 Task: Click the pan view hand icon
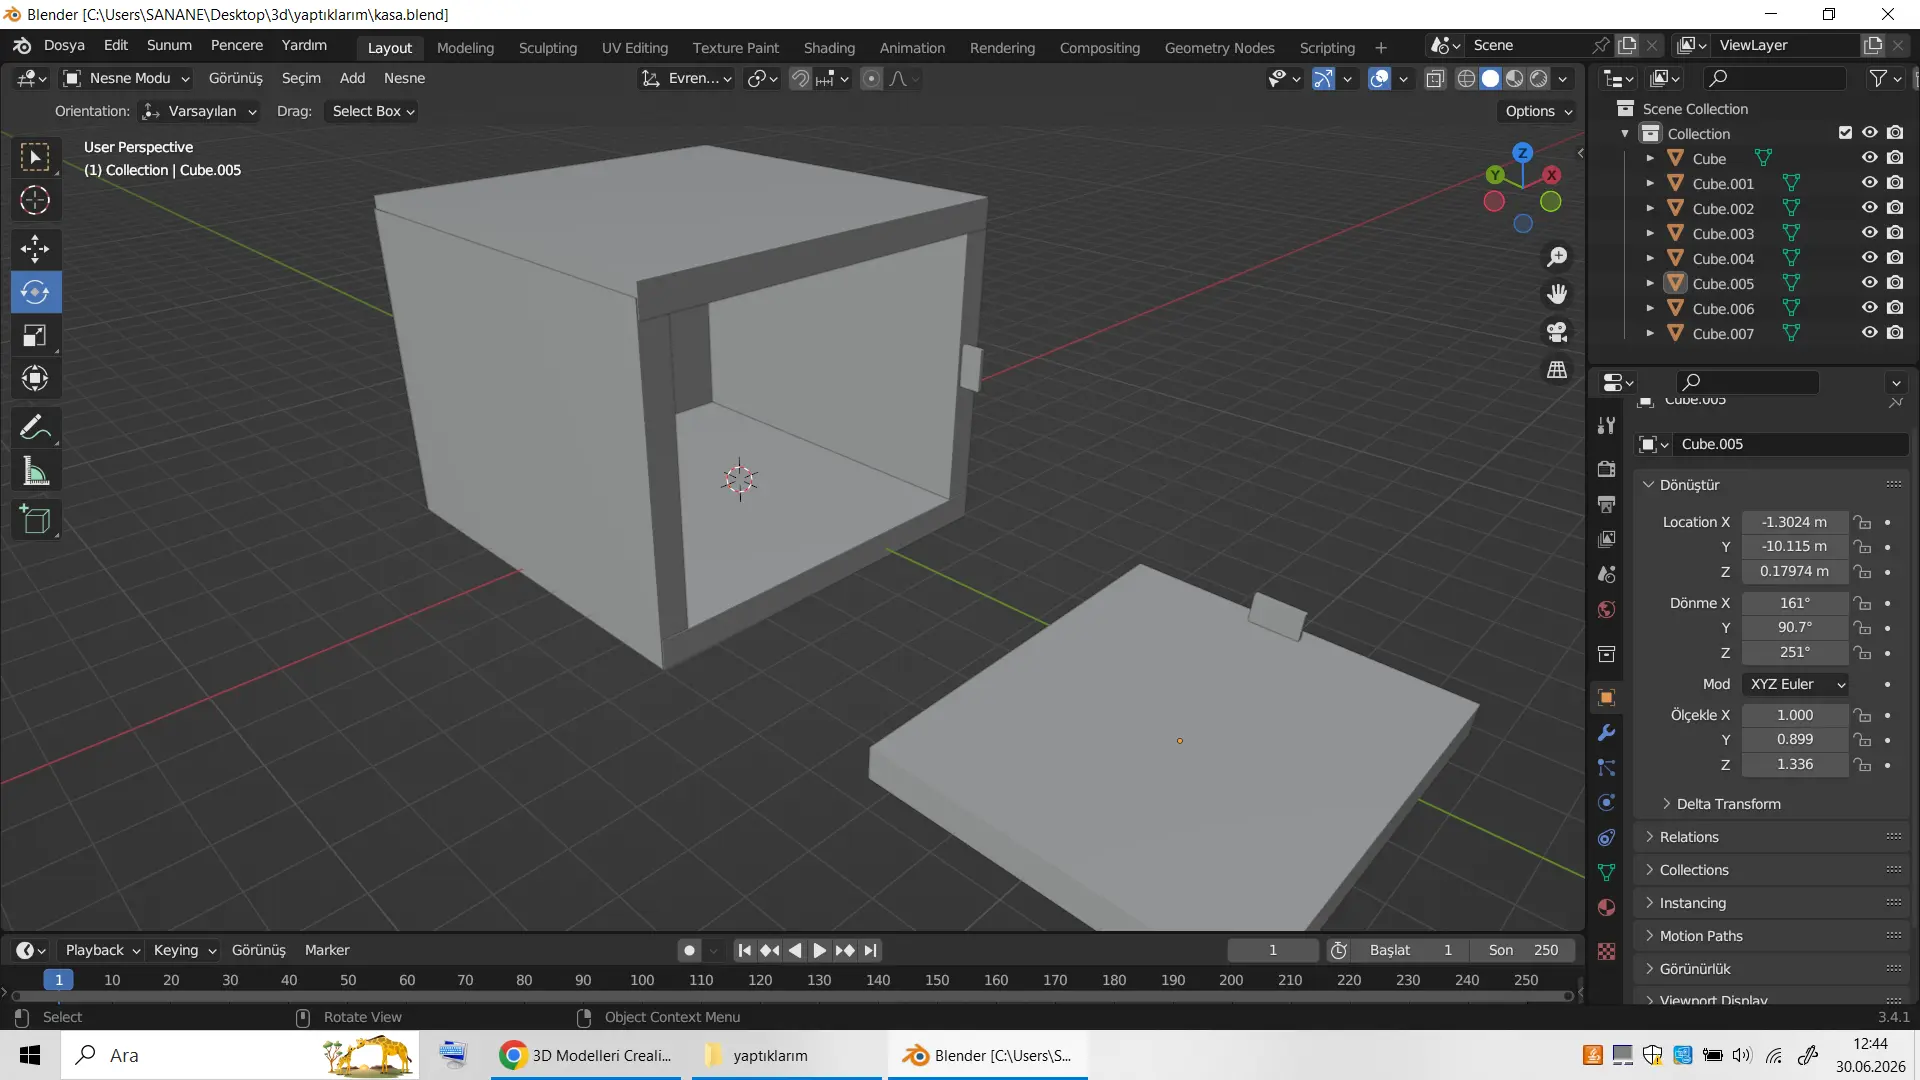click(x=1557, y=294)
